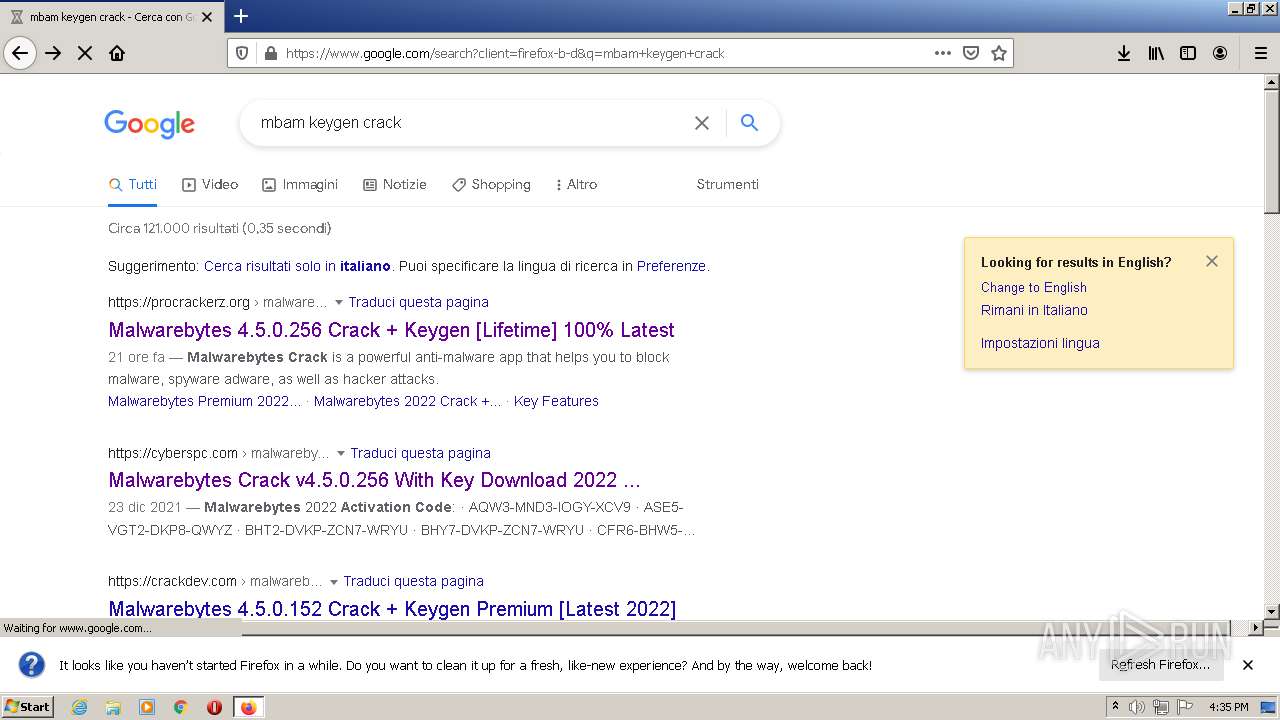Open Preferenze language settings link

click(671, 266)
